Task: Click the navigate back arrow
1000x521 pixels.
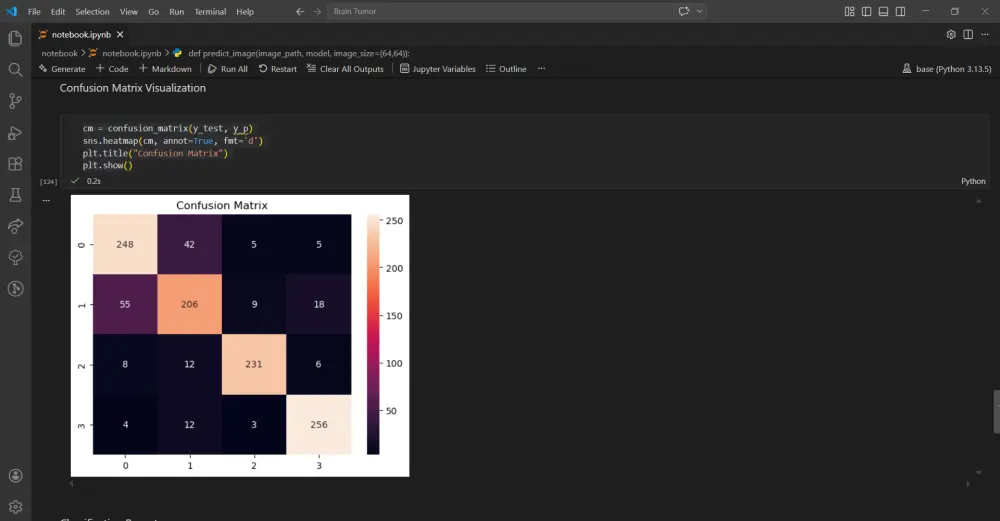Action: [300, 11]
